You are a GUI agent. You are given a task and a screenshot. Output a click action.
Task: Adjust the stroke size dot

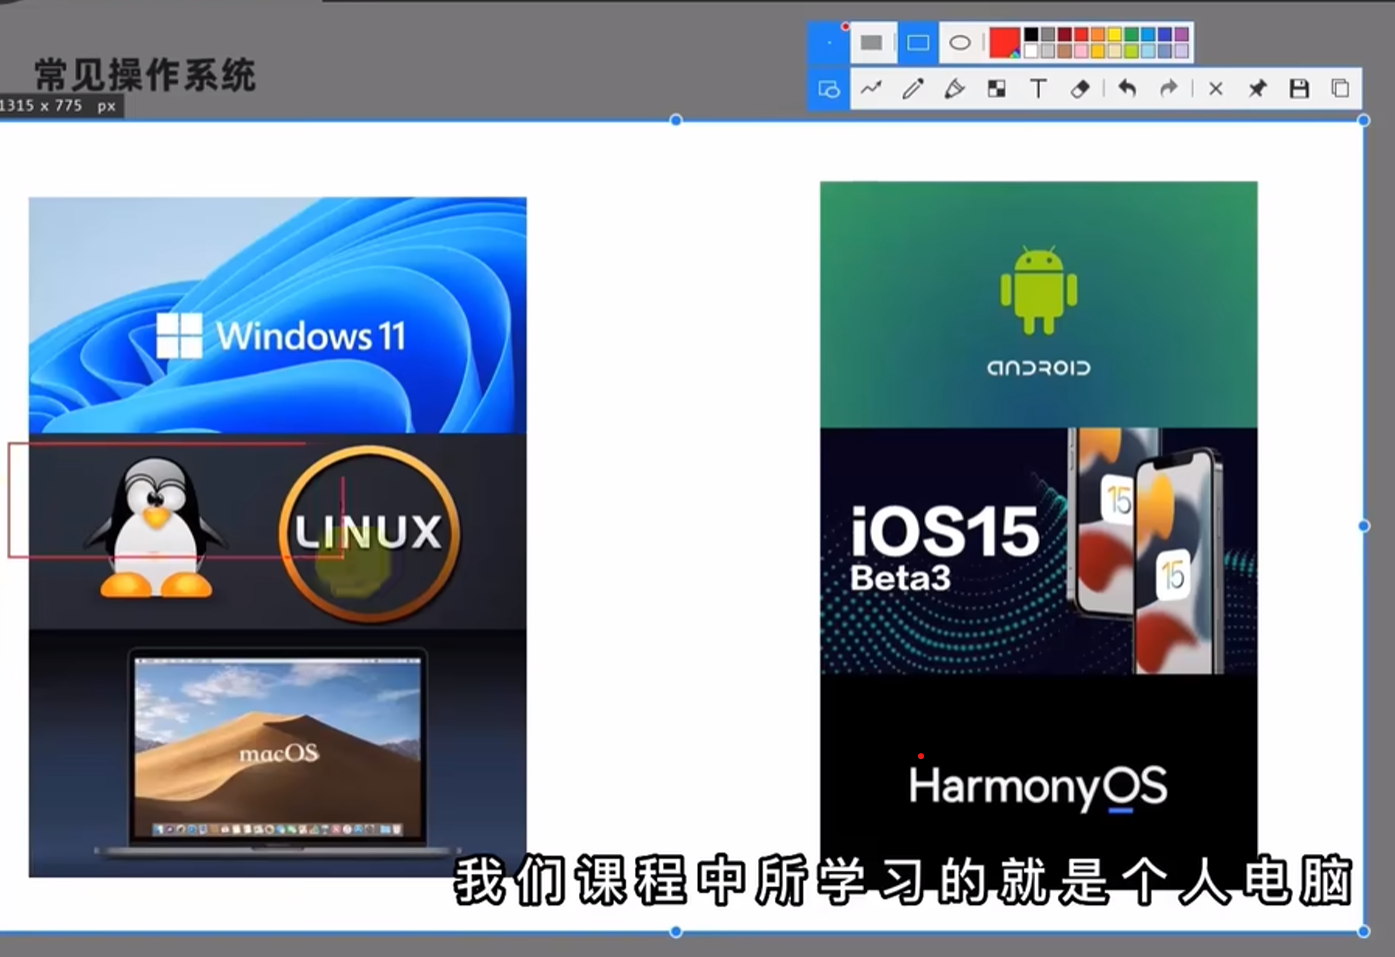pyautogui.click(x=829, y=43)
